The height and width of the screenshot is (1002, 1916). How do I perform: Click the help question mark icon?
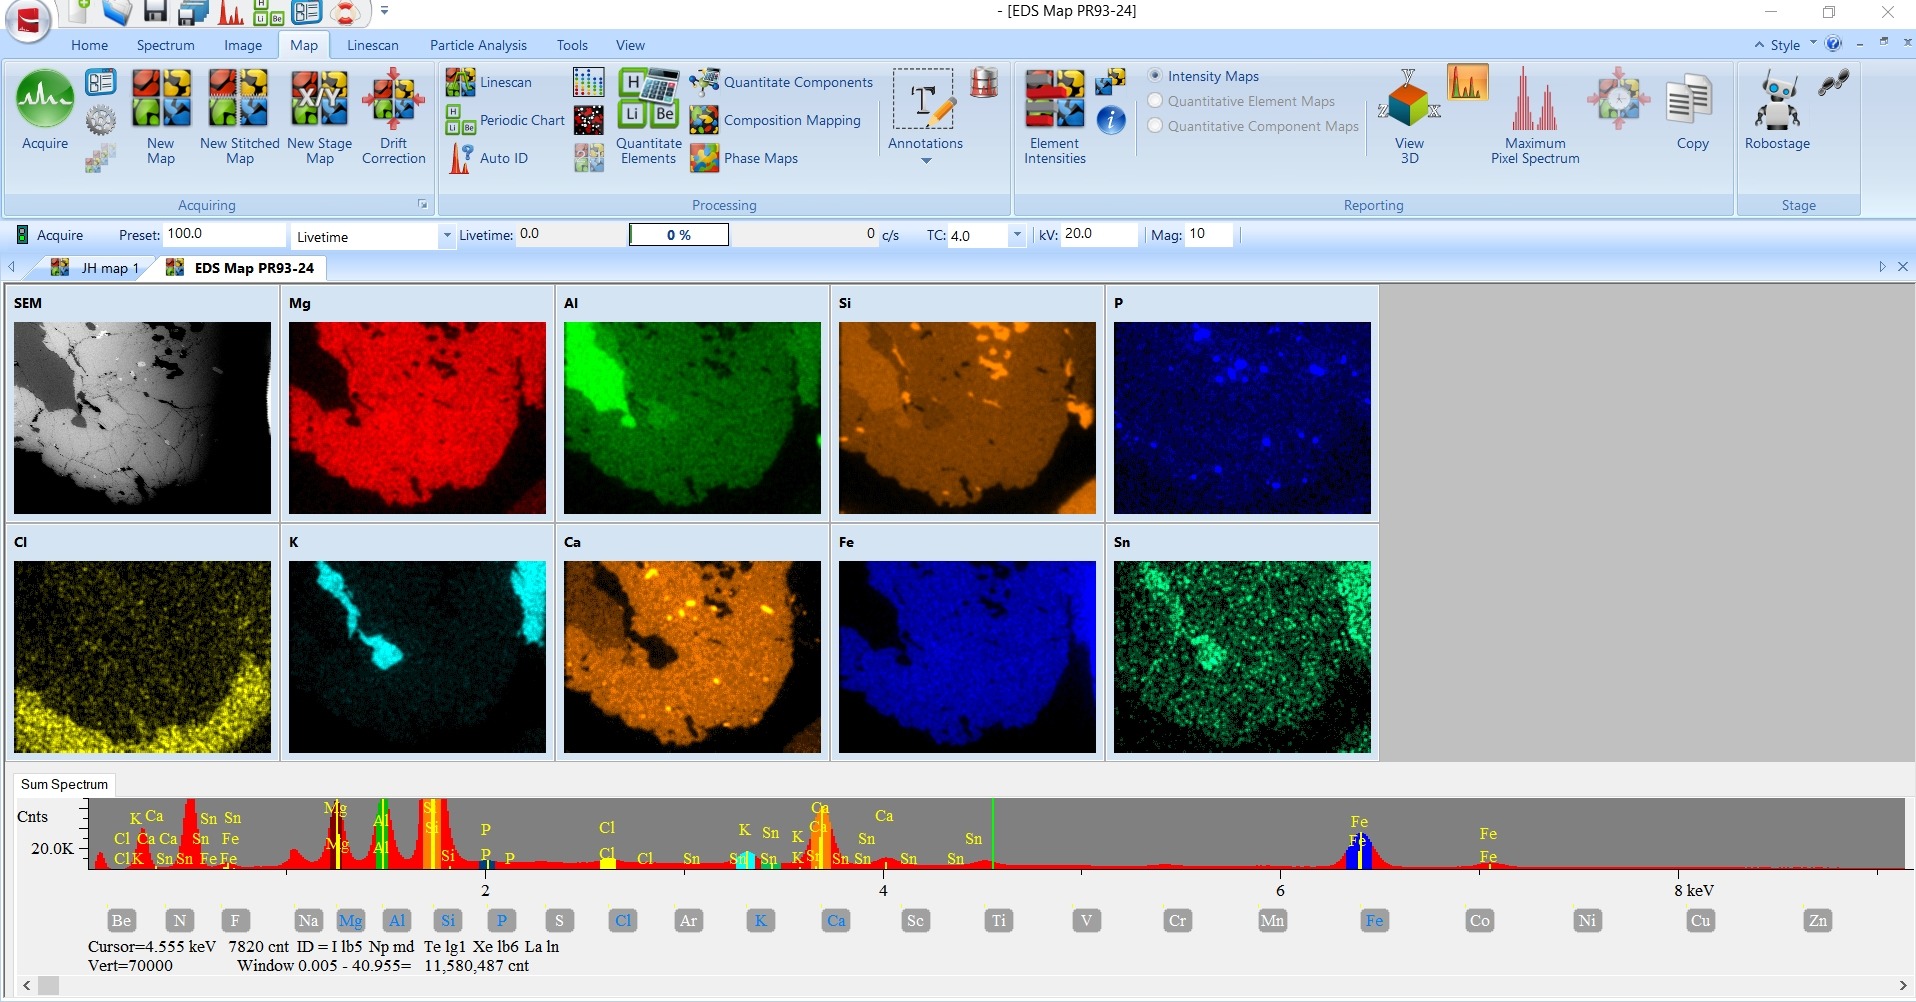point(1833,44)
